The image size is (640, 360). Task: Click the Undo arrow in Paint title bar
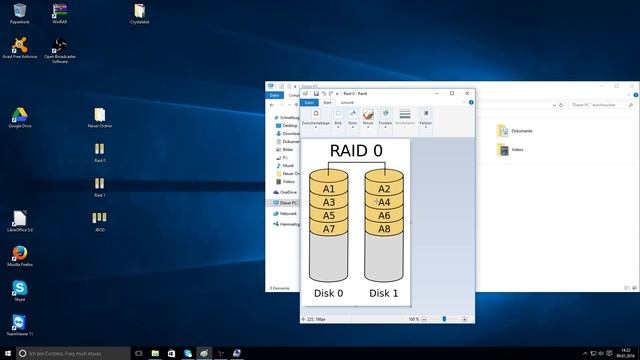coord(323,93)
